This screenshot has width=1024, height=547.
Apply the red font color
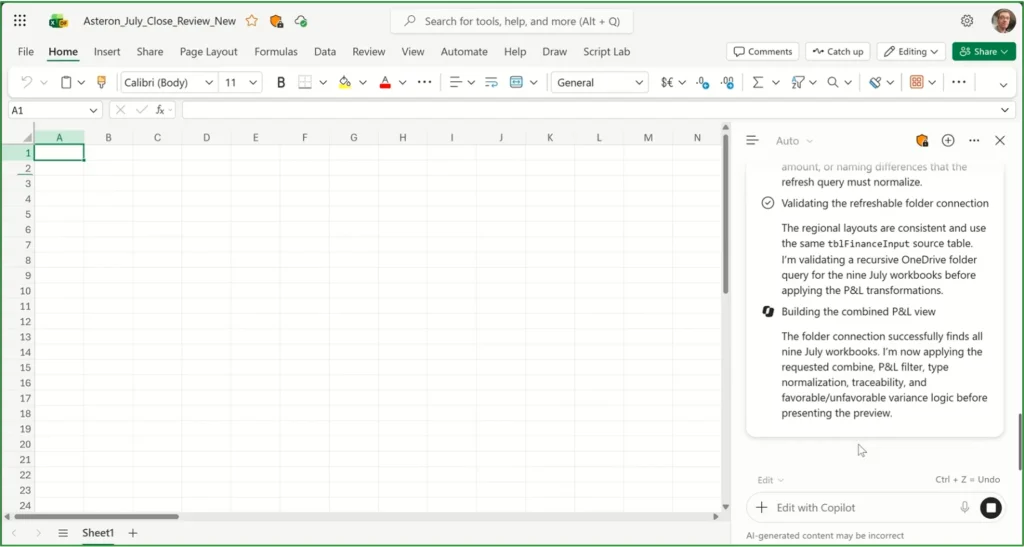pyautogui.click(x=385, y=82)
